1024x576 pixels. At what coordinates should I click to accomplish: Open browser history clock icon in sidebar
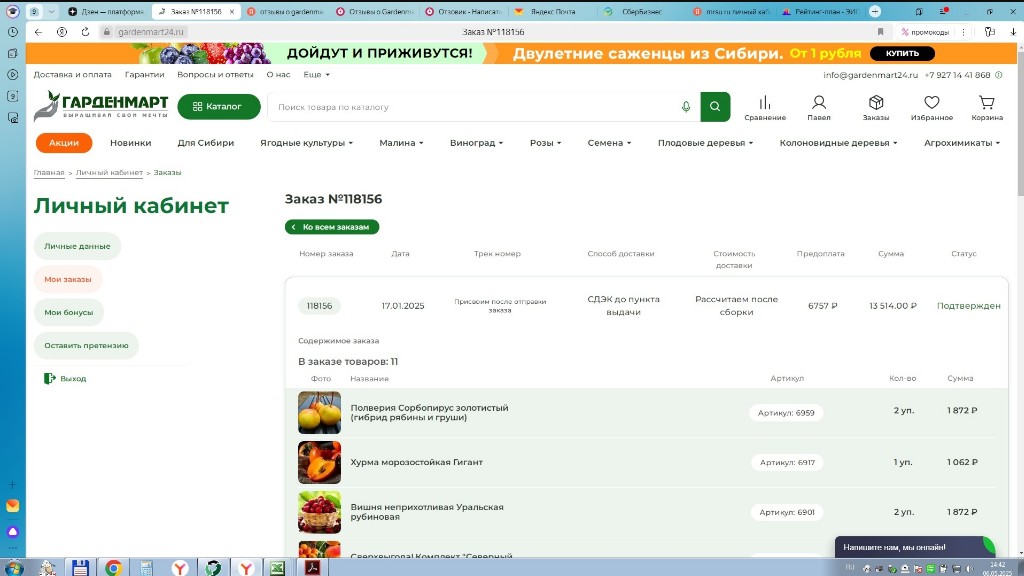click(x=12, y=31)
